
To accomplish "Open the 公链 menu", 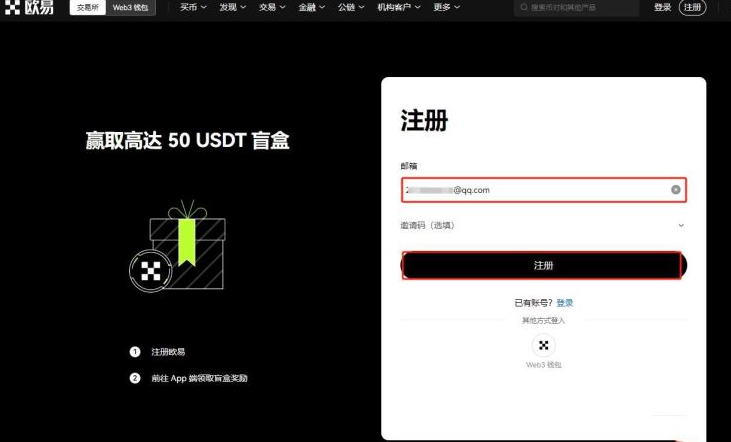I will [350, 8].
